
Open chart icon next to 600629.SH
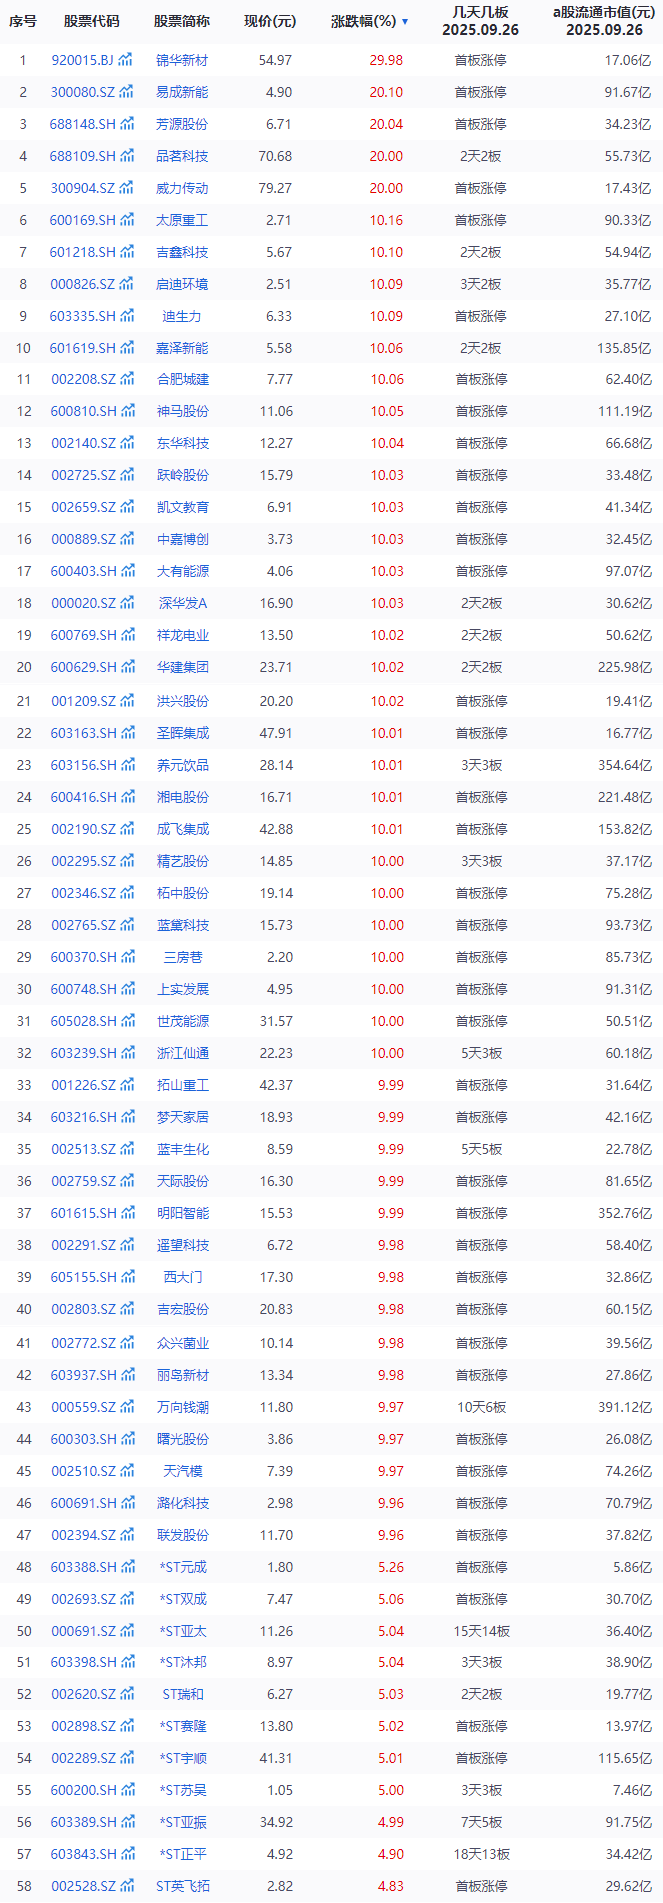[x=126, y=667]
